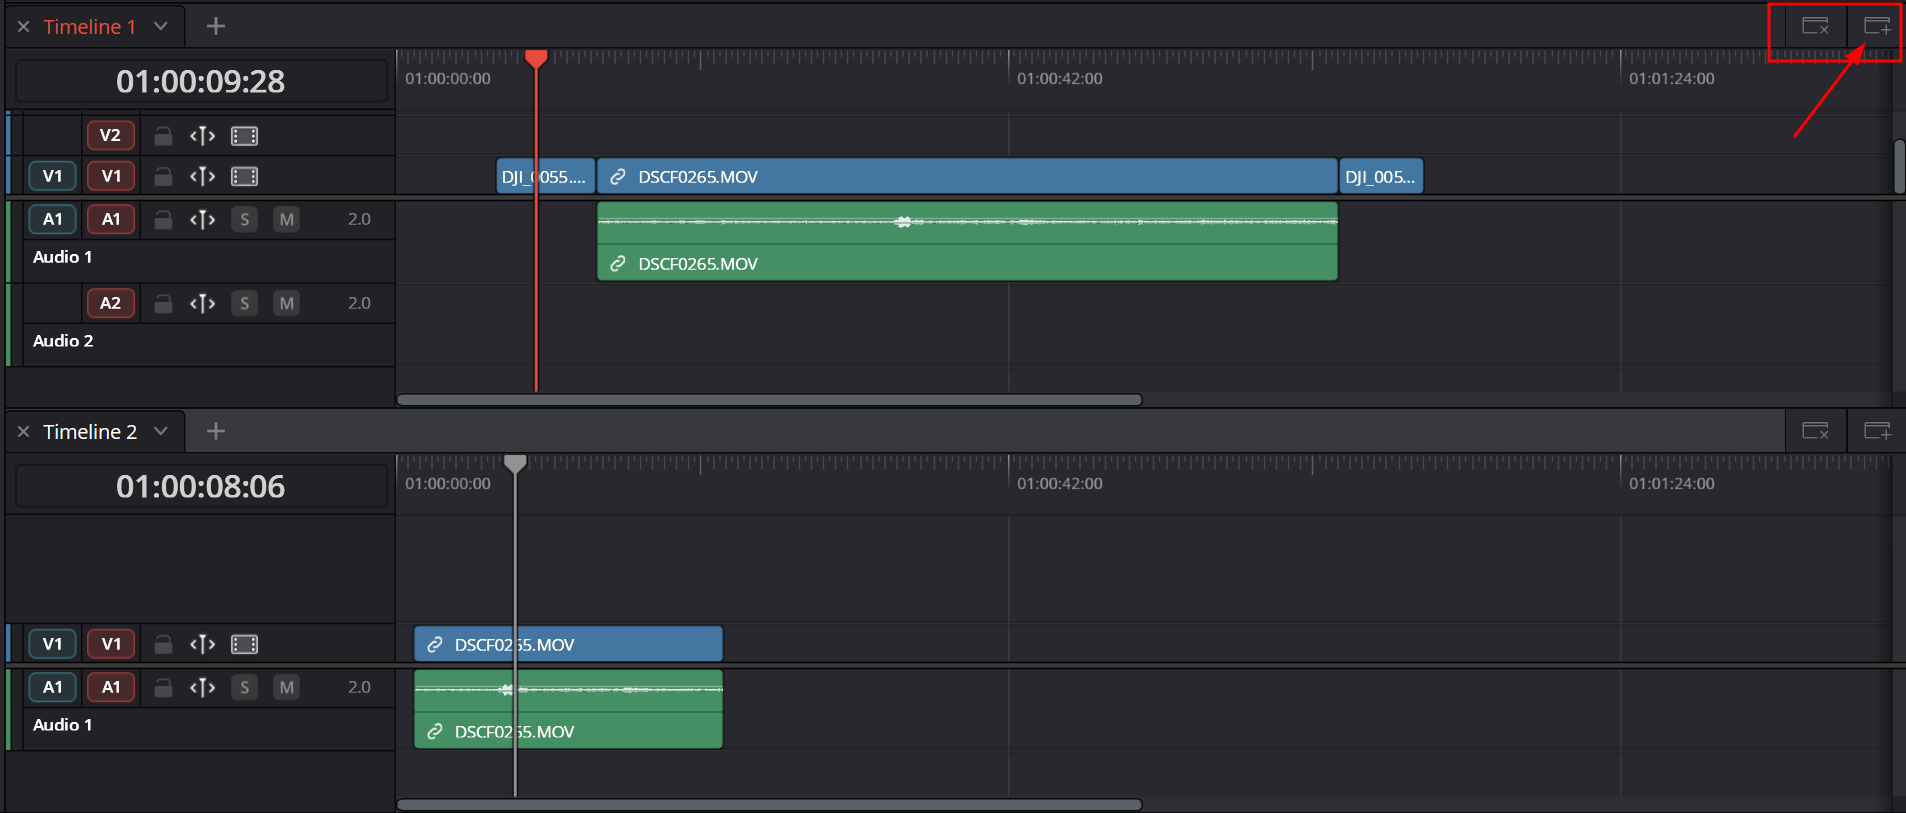Solo the A1 track in Timeline 2

[245, 687]
